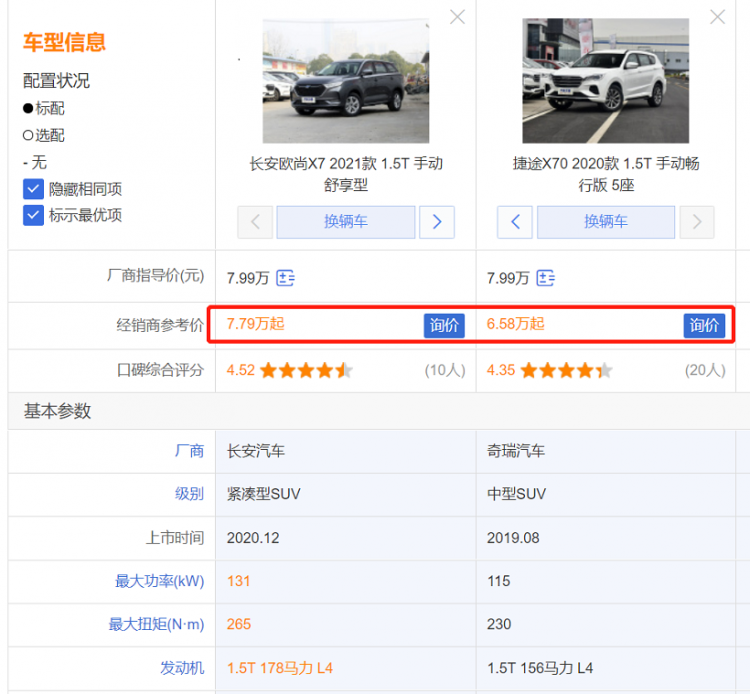Click 询价 button for 6.58万起

[x=704, y=325]
